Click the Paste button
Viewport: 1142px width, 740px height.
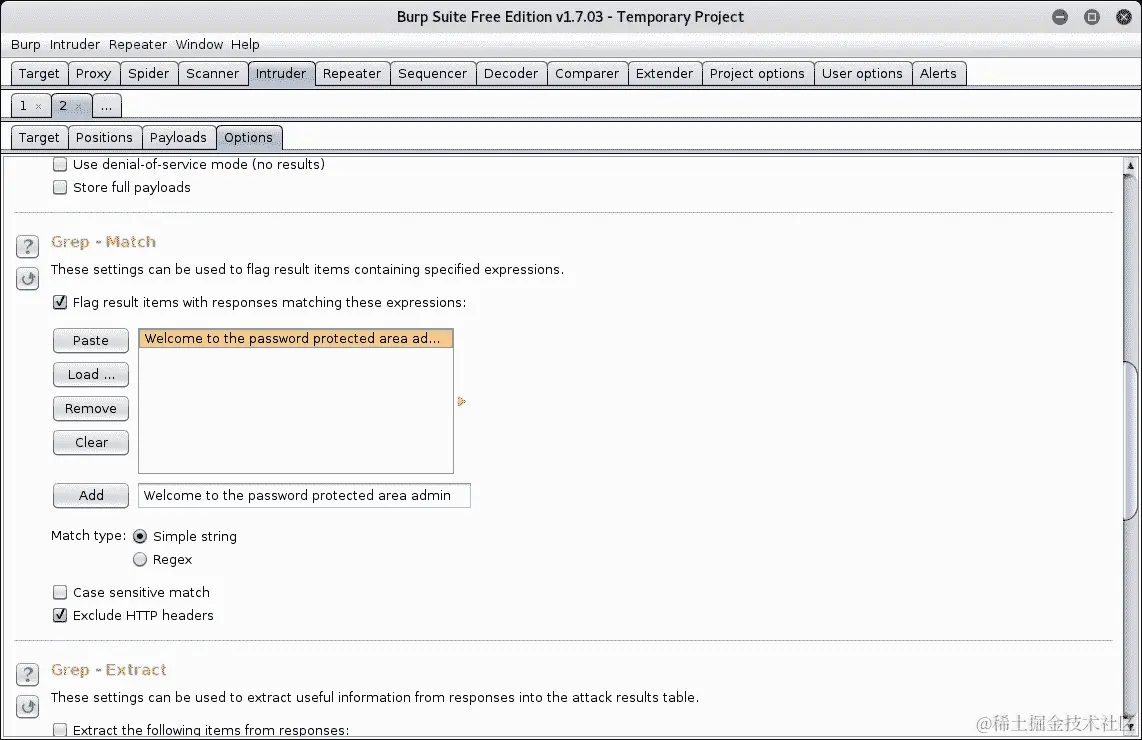coord(91,341)
